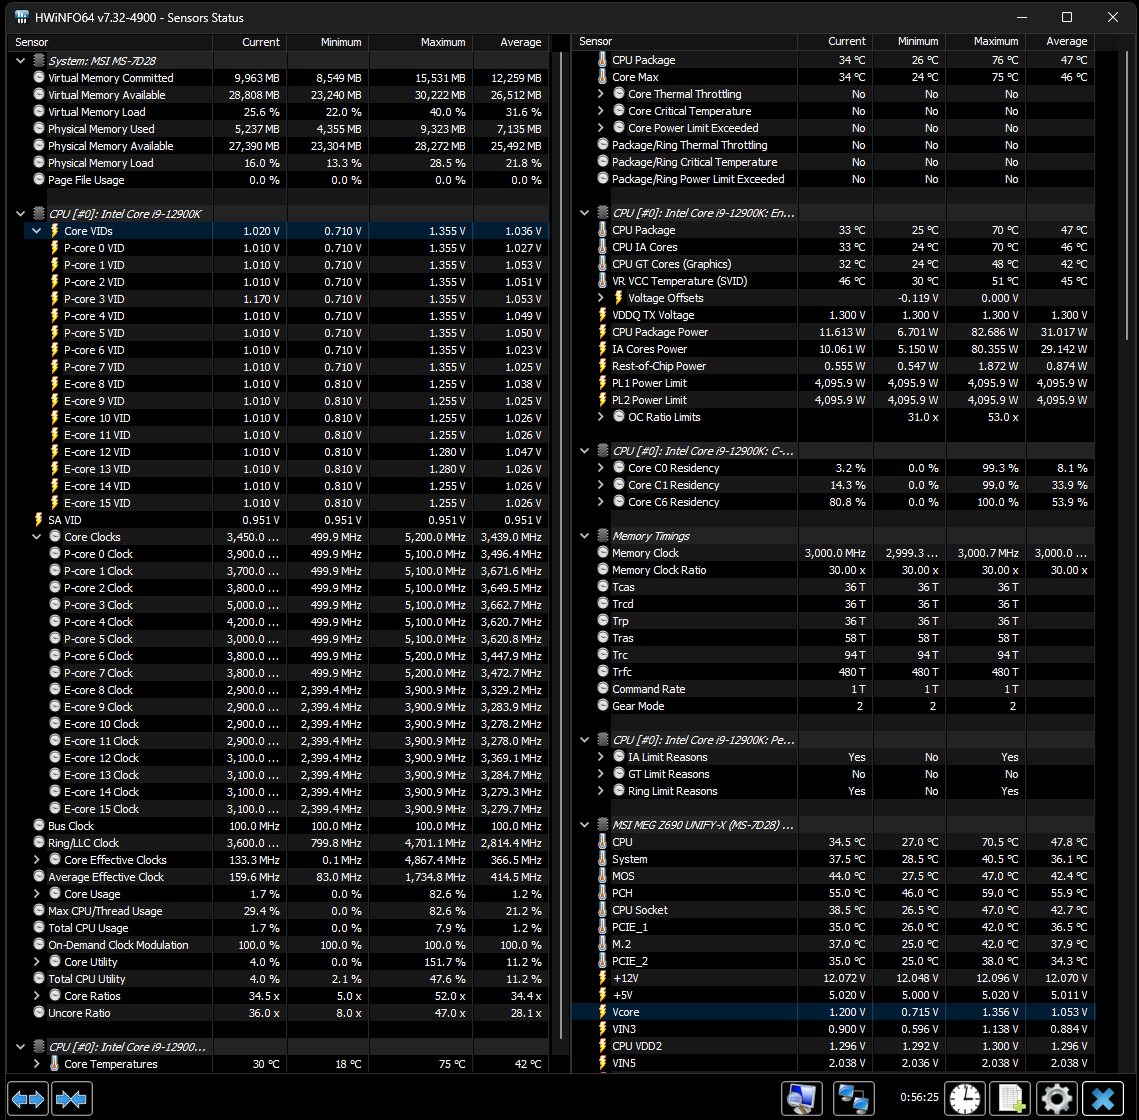Click the right pane Average column header
The width and height of the screenshot is (1139, 1120).
pos(1060,41)
